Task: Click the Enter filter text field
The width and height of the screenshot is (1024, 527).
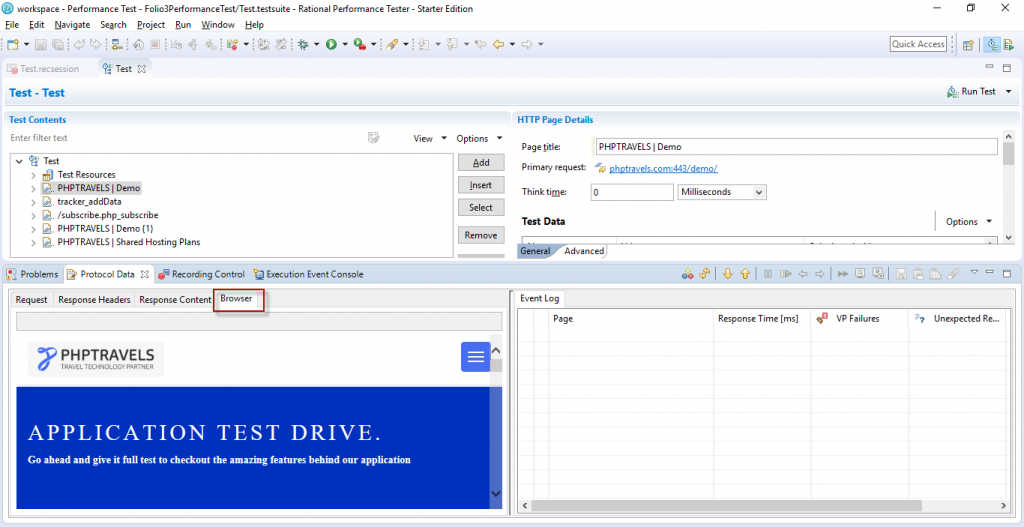Action: [186, 138]
